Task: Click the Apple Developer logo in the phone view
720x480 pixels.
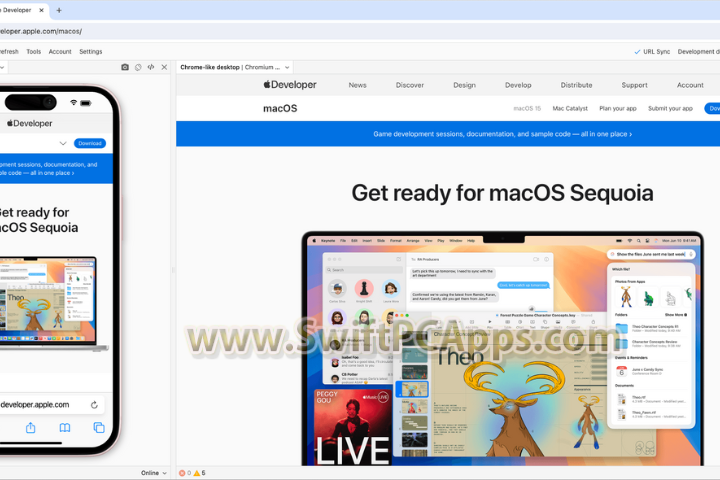Action: (x=29, y=123)
